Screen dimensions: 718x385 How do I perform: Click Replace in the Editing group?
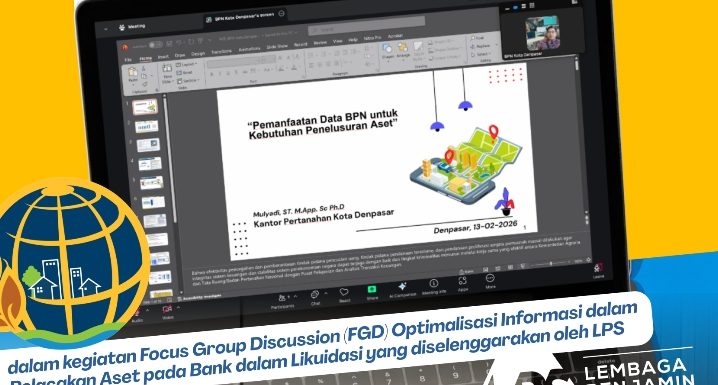480,46
